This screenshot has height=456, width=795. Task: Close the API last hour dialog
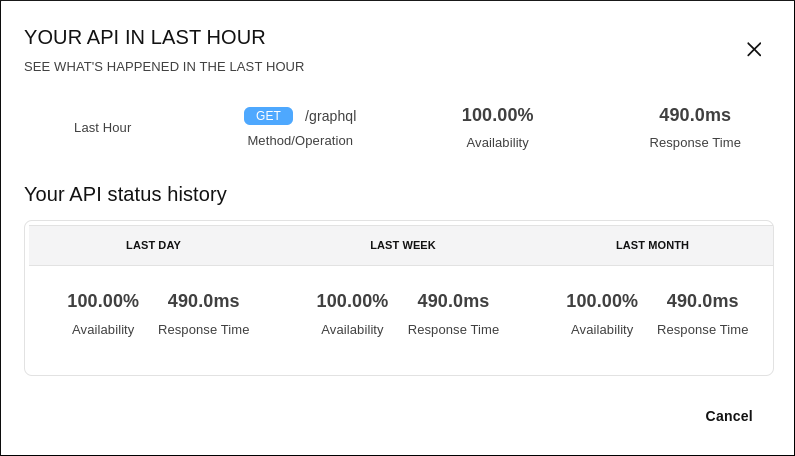click(x=754, y=49)
